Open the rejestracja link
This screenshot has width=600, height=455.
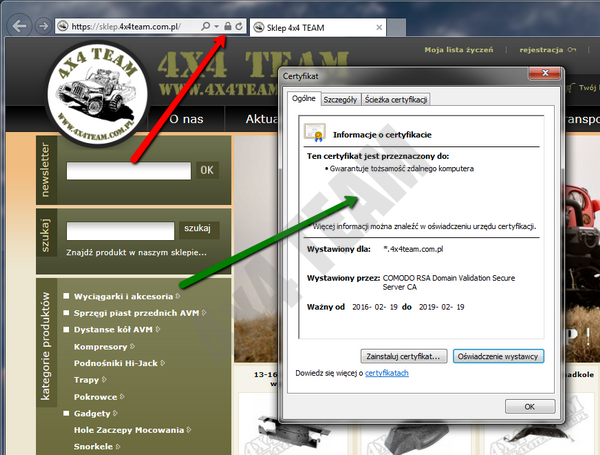click(541, 50)
